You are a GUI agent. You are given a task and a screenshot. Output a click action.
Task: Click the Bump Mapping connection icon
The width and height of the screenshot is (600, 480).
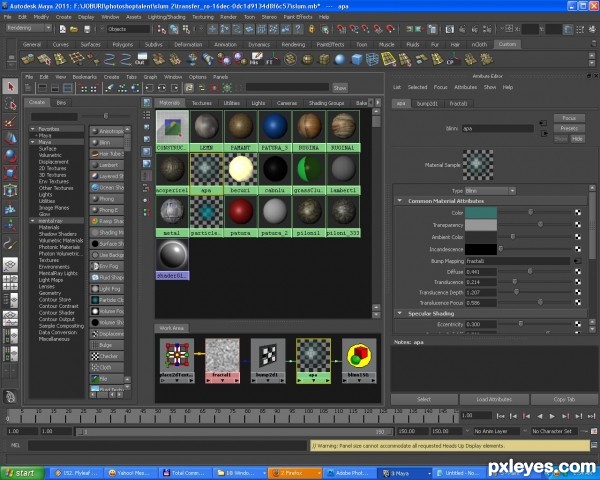pos(577,261)
